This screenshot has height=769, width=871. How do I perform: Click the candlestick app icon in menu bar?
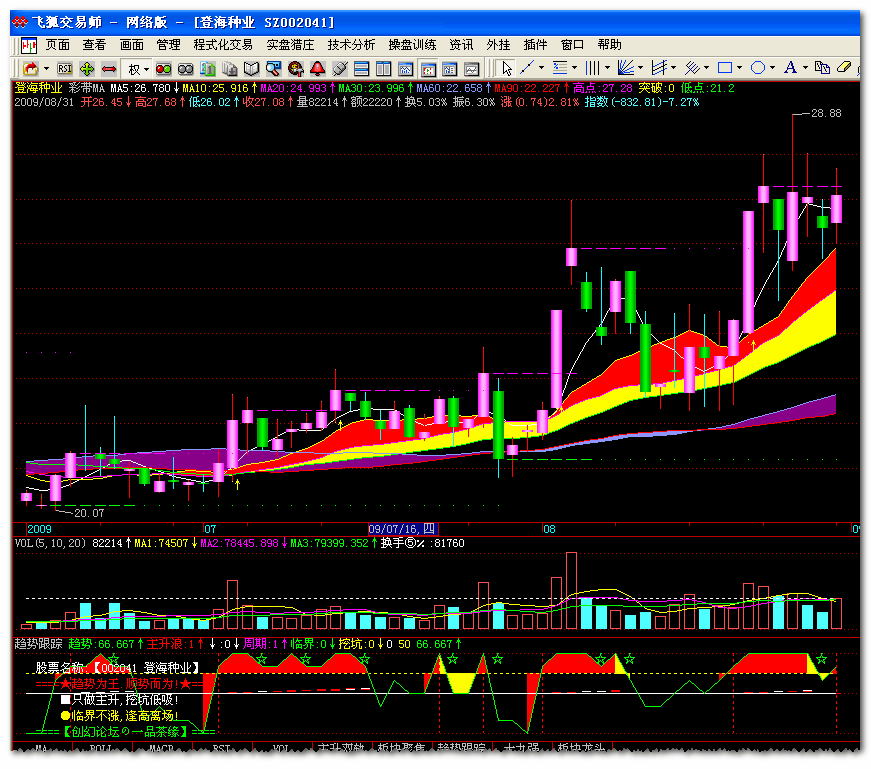[29, 45]
